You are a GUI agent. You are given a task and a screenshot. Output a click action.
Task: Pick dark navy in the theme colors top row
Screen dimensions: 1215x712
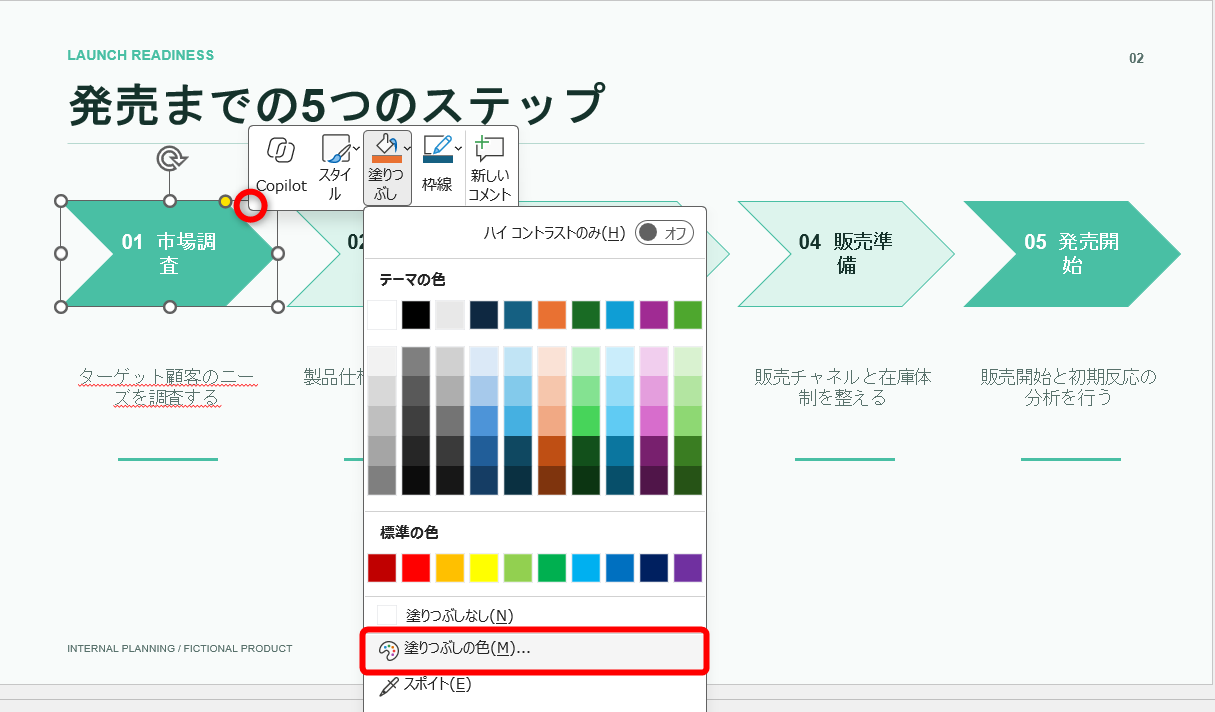(484, 315)
